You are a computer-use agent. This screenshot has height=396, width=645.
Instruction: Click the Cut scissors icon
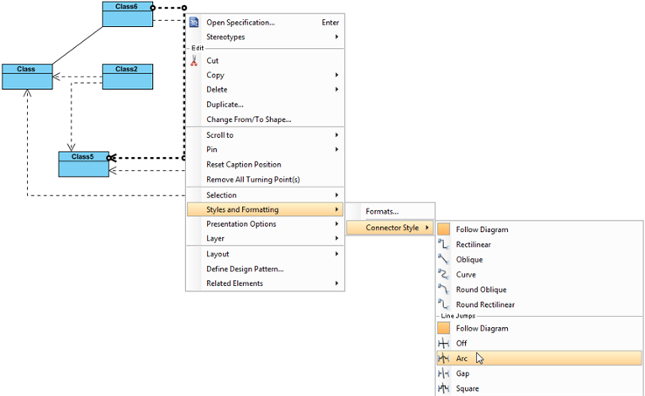[194, 60]
